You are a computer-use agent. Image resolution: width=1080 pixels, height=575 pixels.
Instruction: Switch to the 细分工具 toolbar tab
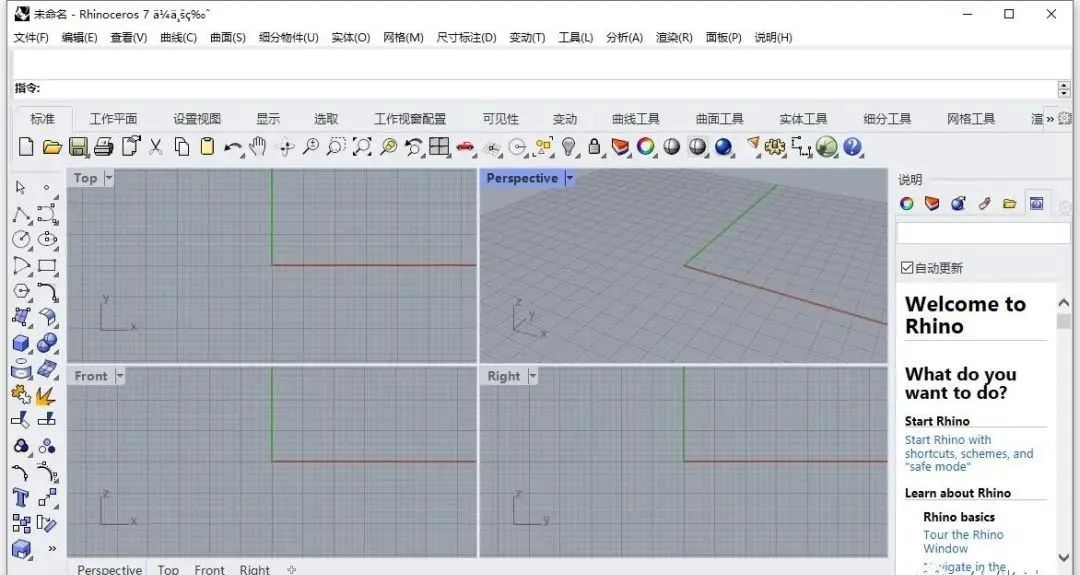(887, 118)
